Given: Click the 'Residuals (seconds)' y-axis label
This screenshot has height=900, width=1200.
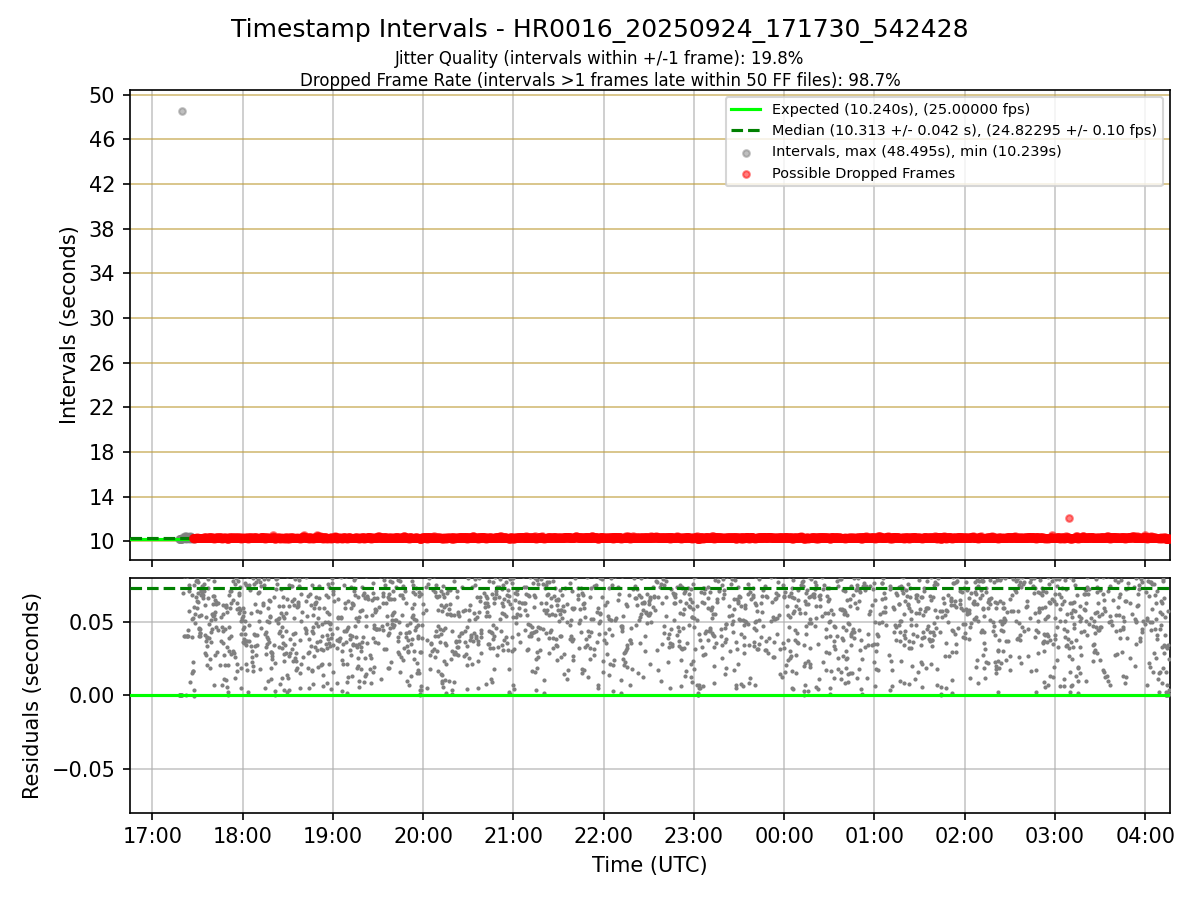Looking at the screenshot, I should [32, 696].
